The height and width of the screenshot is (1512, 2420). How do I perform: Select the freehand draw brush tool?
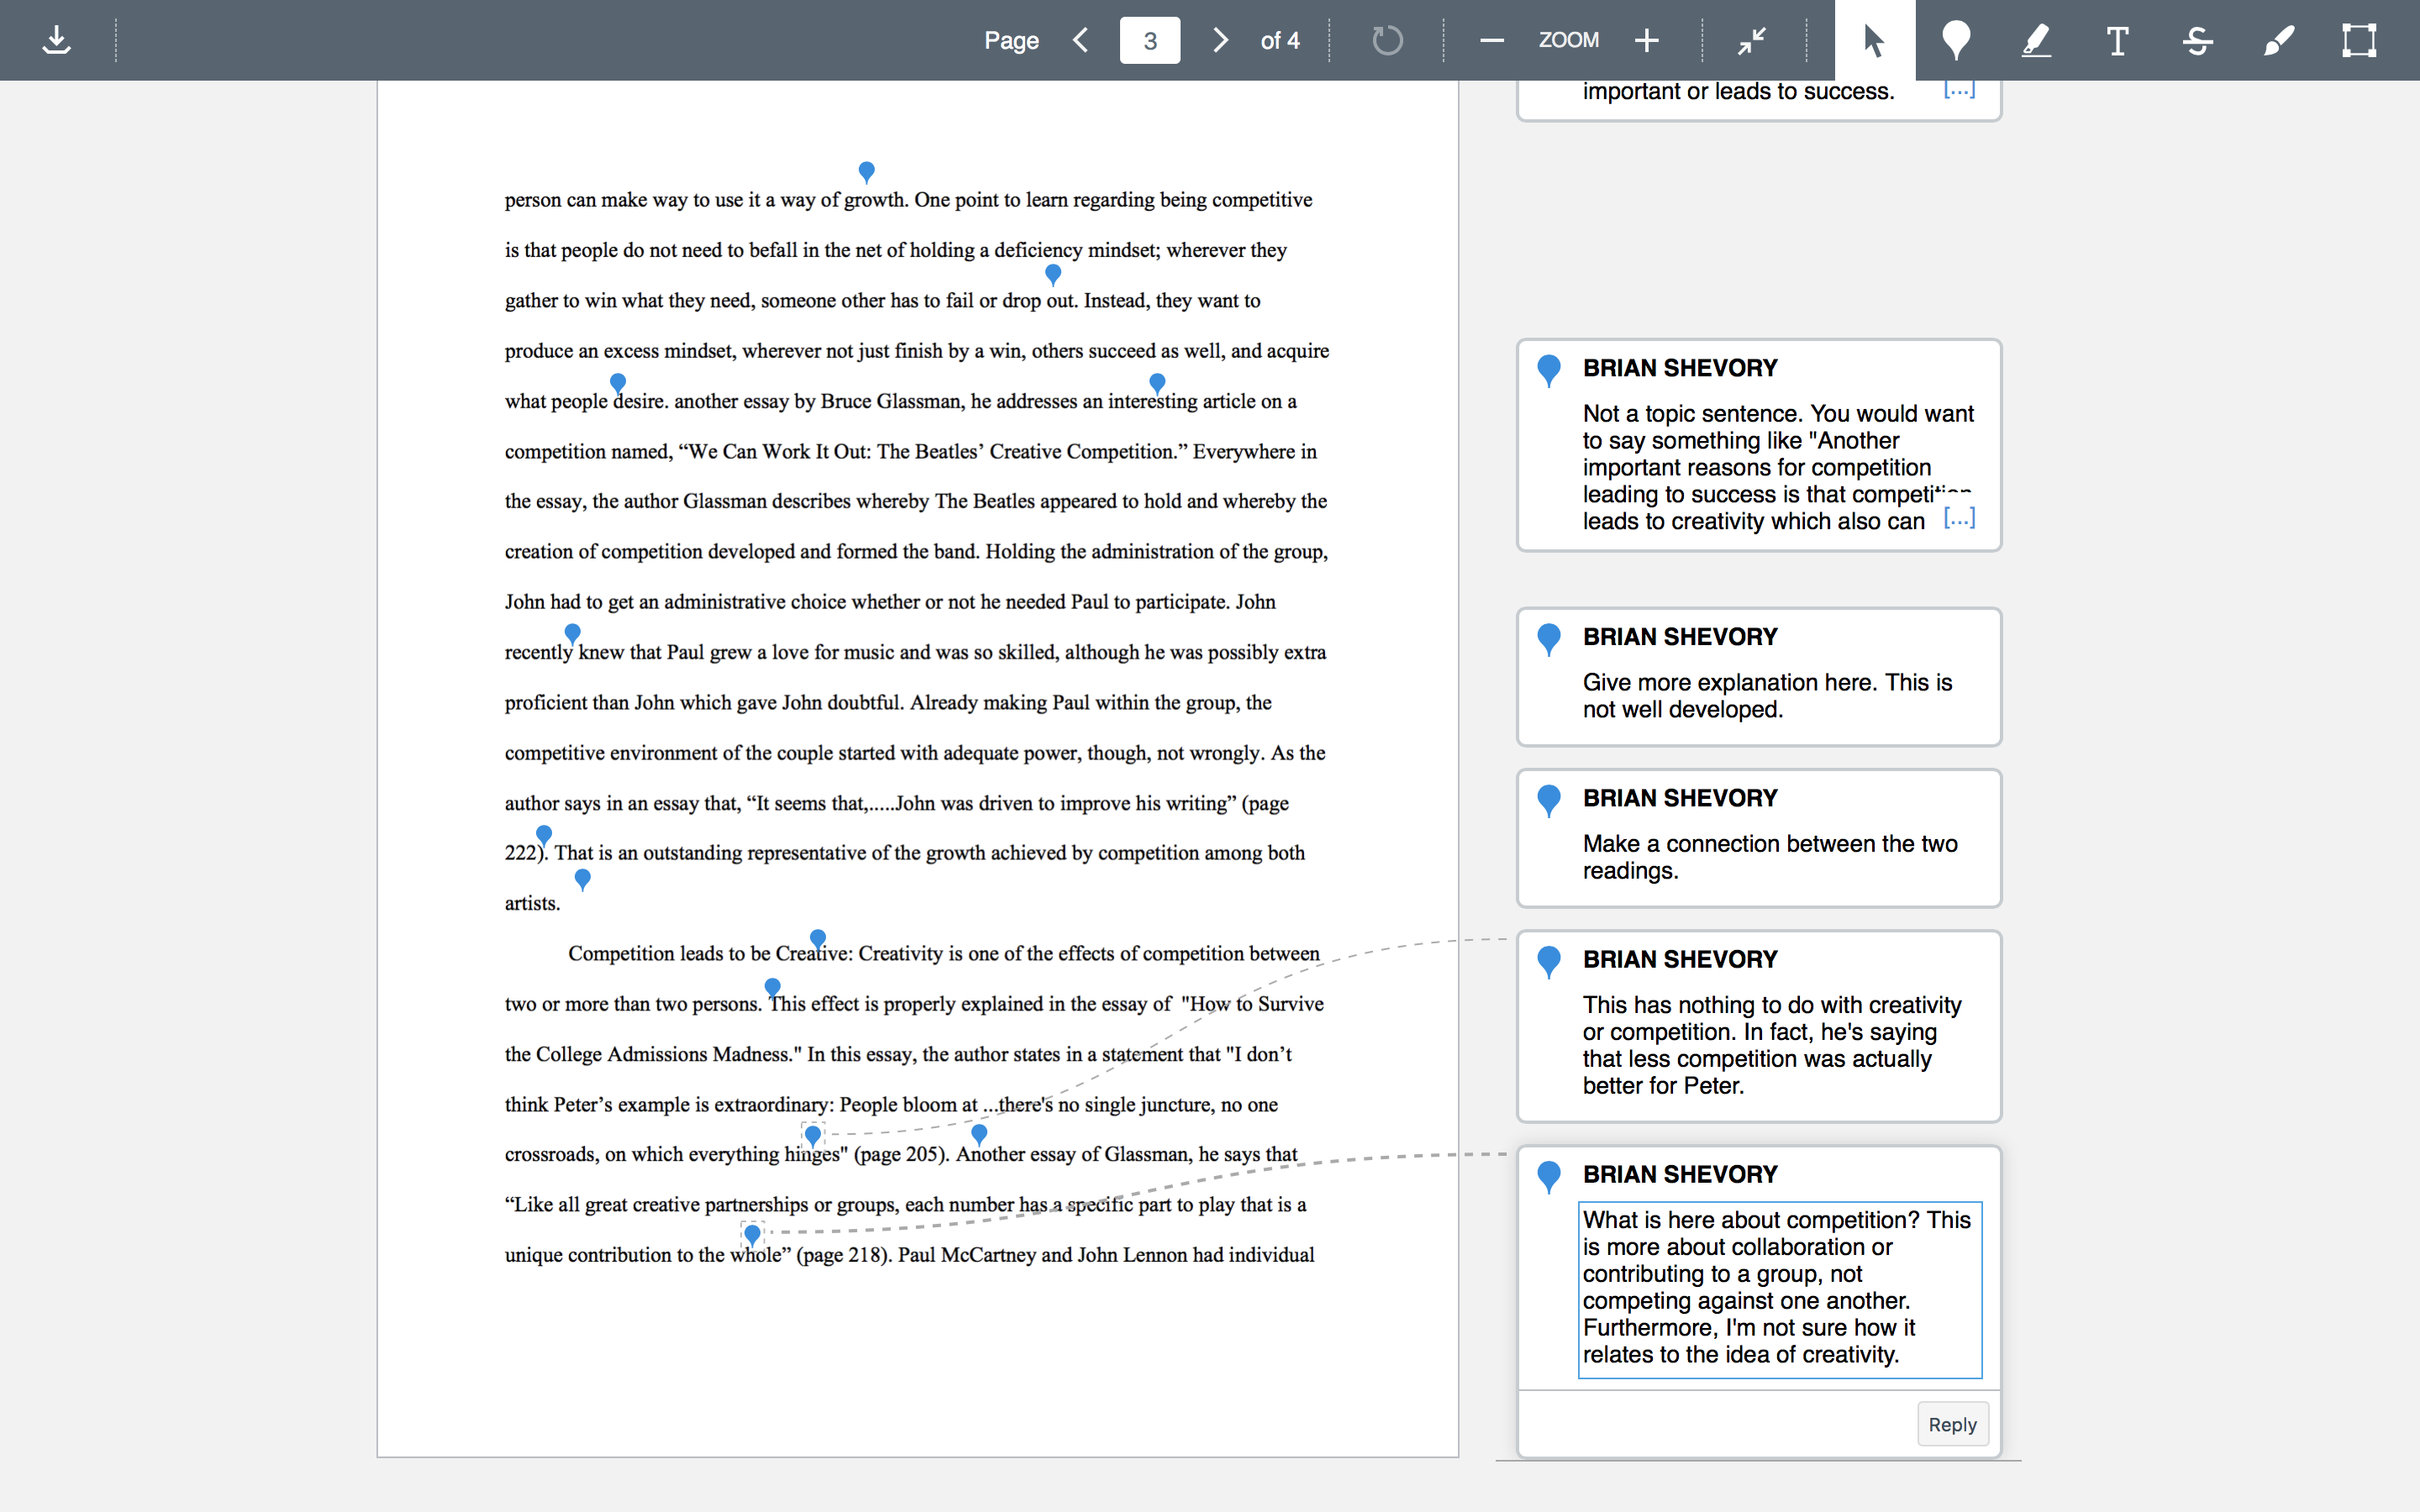coord(2279,40)
